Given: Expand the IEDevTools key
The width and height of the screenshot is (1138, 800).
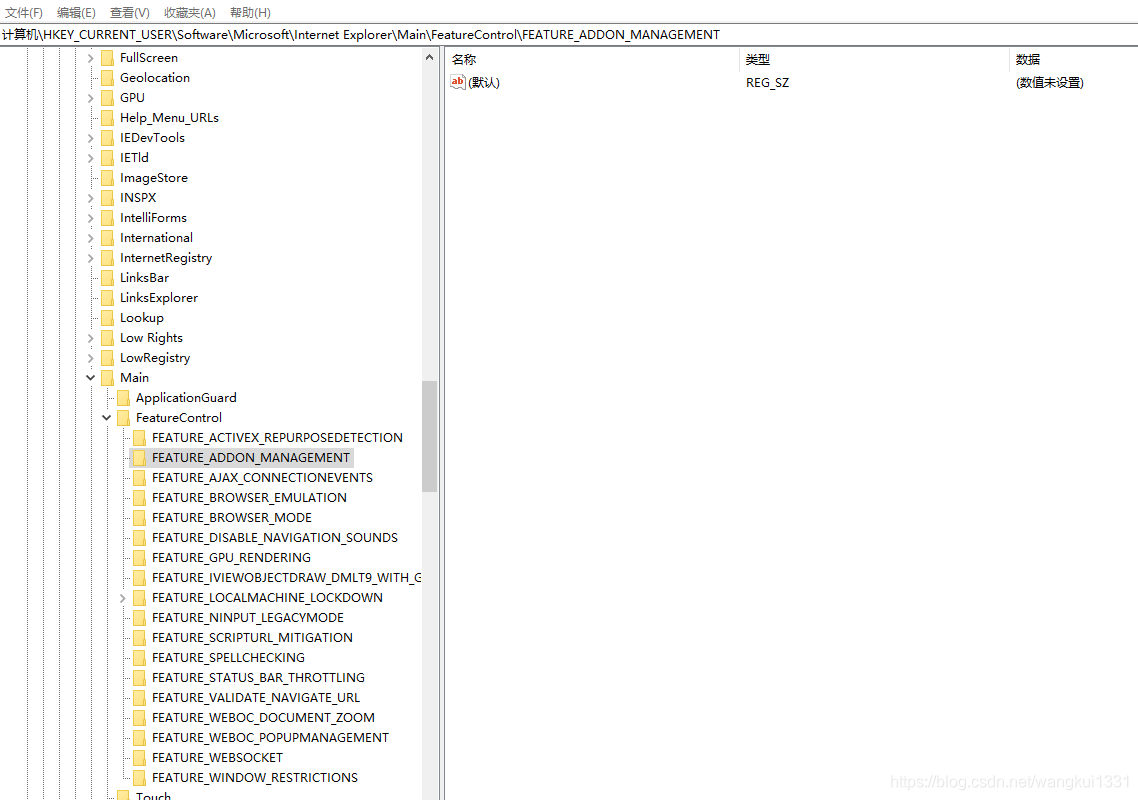Looking at the screenshot, I should click(x=91, y=138).
